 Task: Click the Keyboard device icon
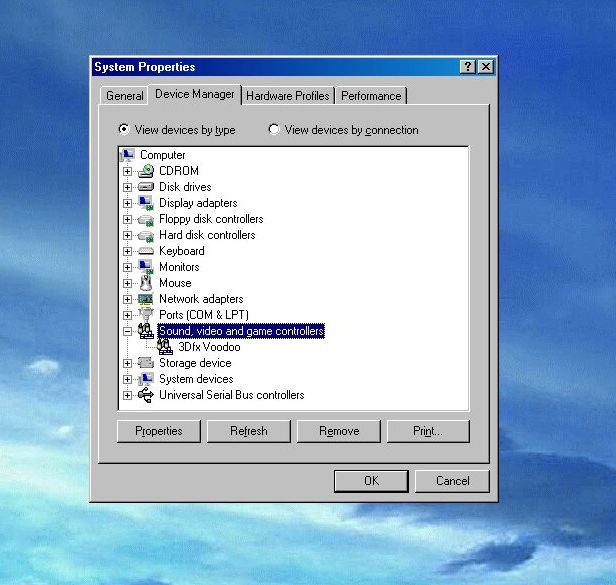point(146,251)
